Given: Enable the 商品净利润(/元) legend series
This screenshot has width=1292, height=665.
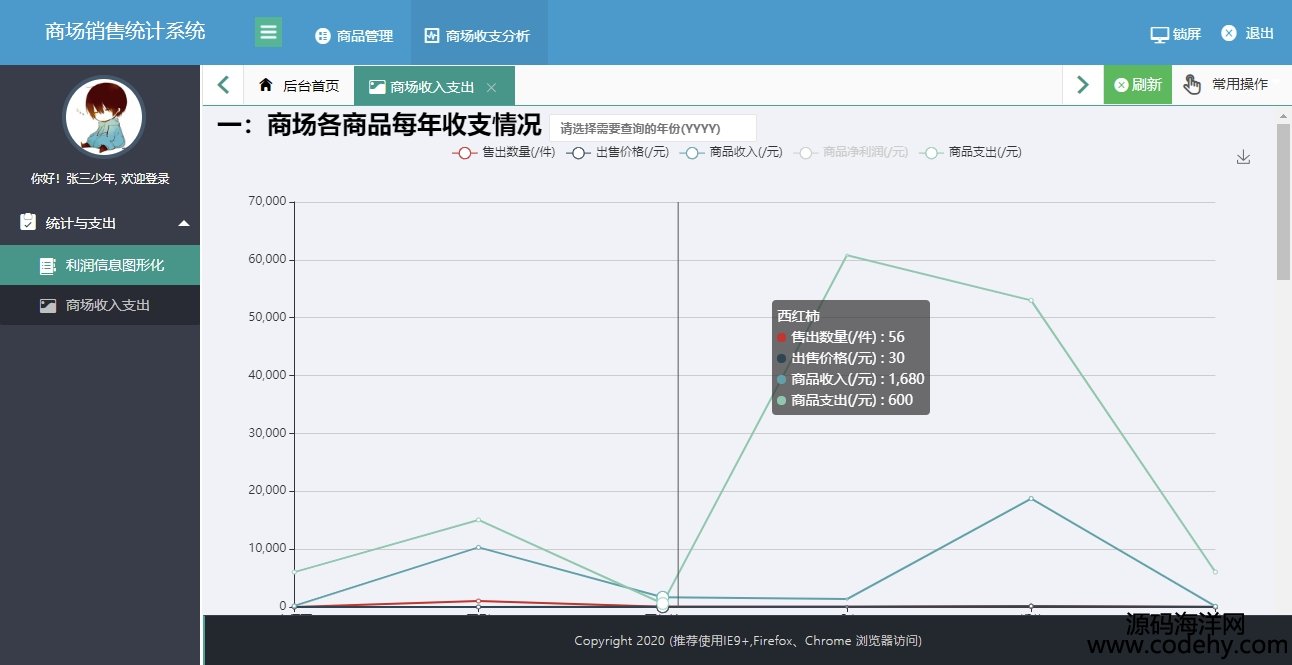Looking at the screenshot, I should click(x=851, y=152).
